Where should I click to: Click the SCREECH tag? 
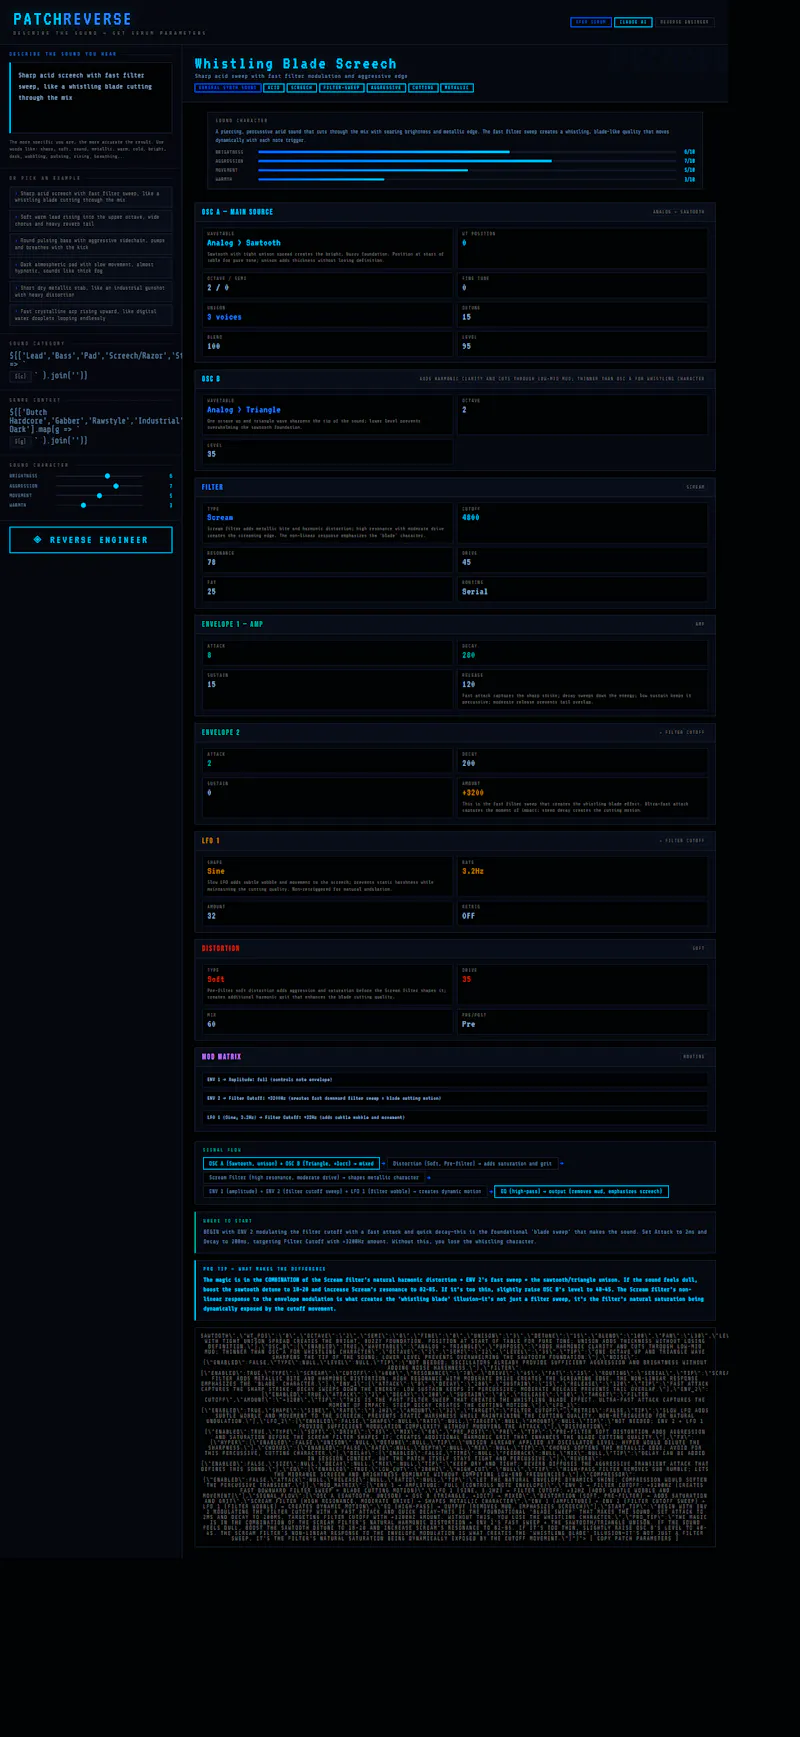[x=302, y=88]
